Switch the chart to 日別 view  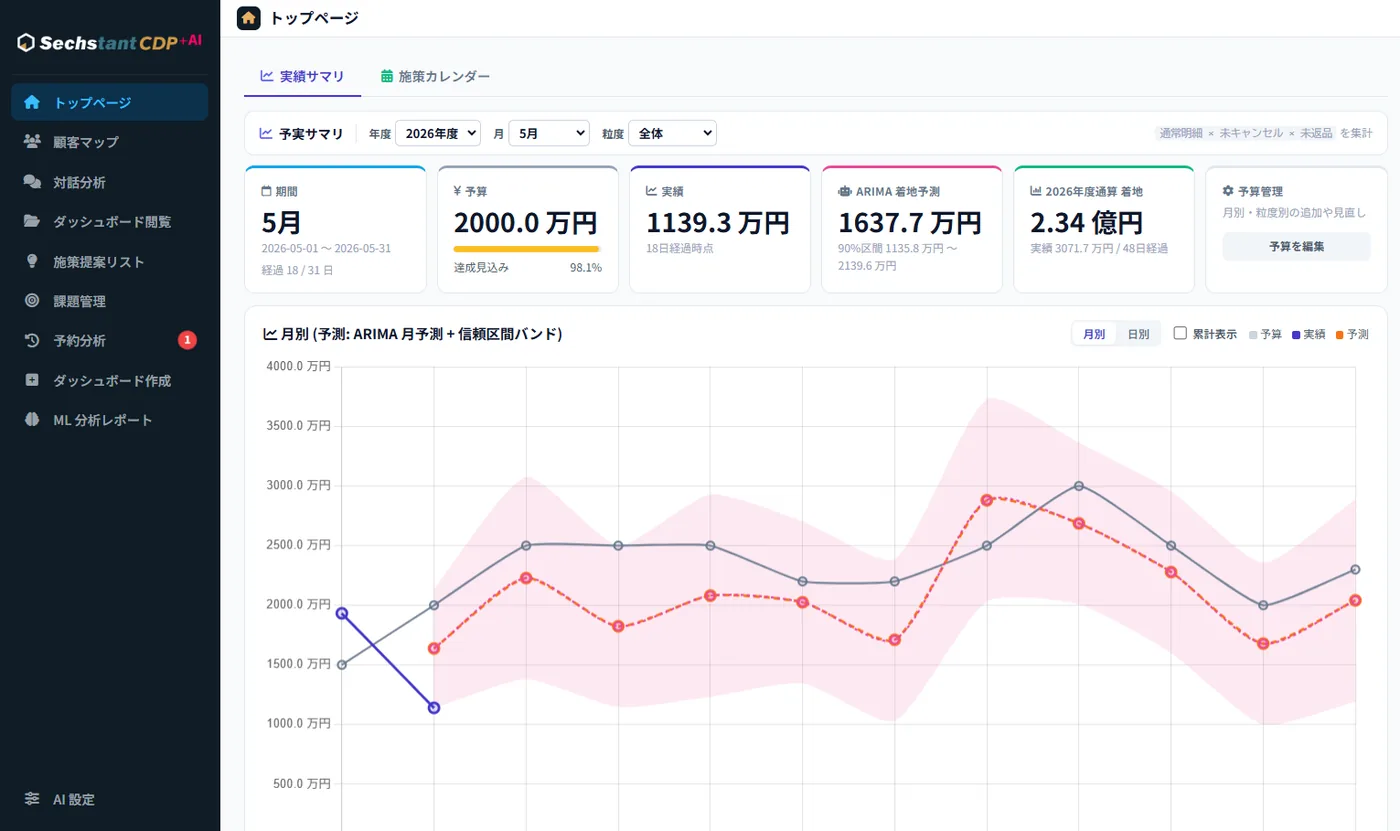tap(1138, 334)
